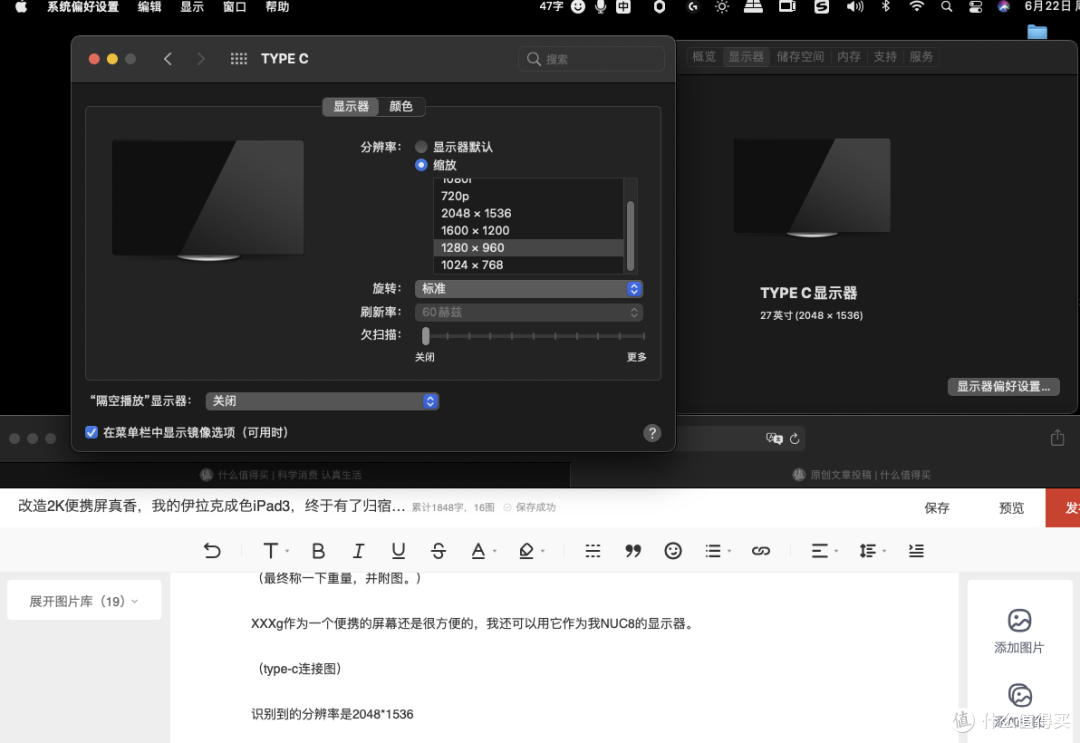Open the 旋转 dropdown set to 标准

528,288
